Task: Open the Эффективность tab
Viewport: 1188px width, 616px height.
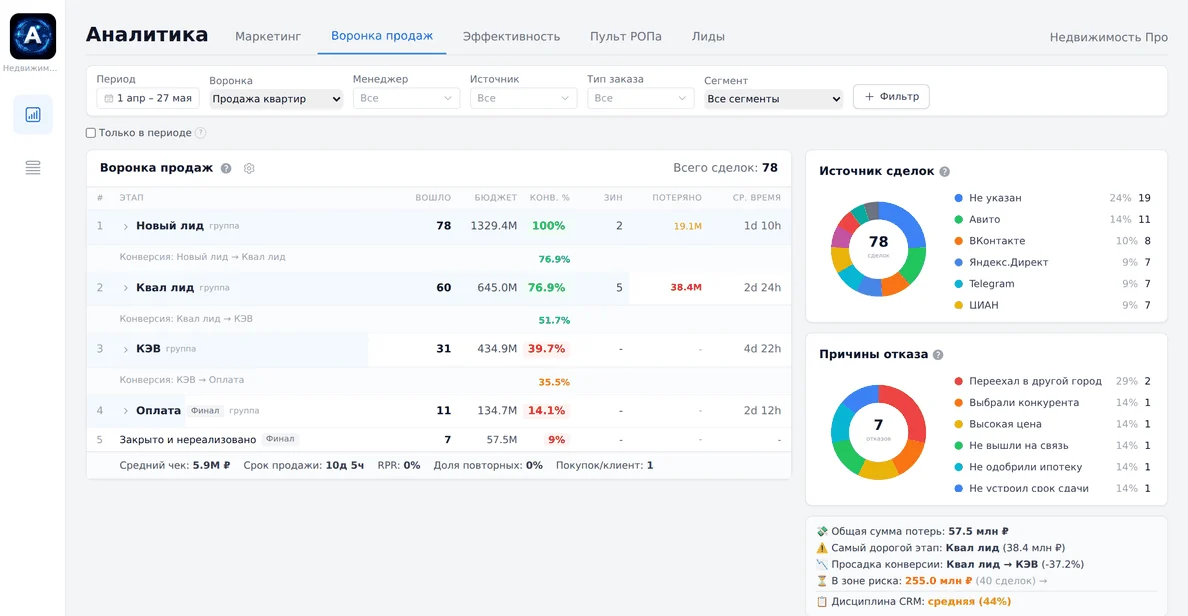Action: coord(511,36)
